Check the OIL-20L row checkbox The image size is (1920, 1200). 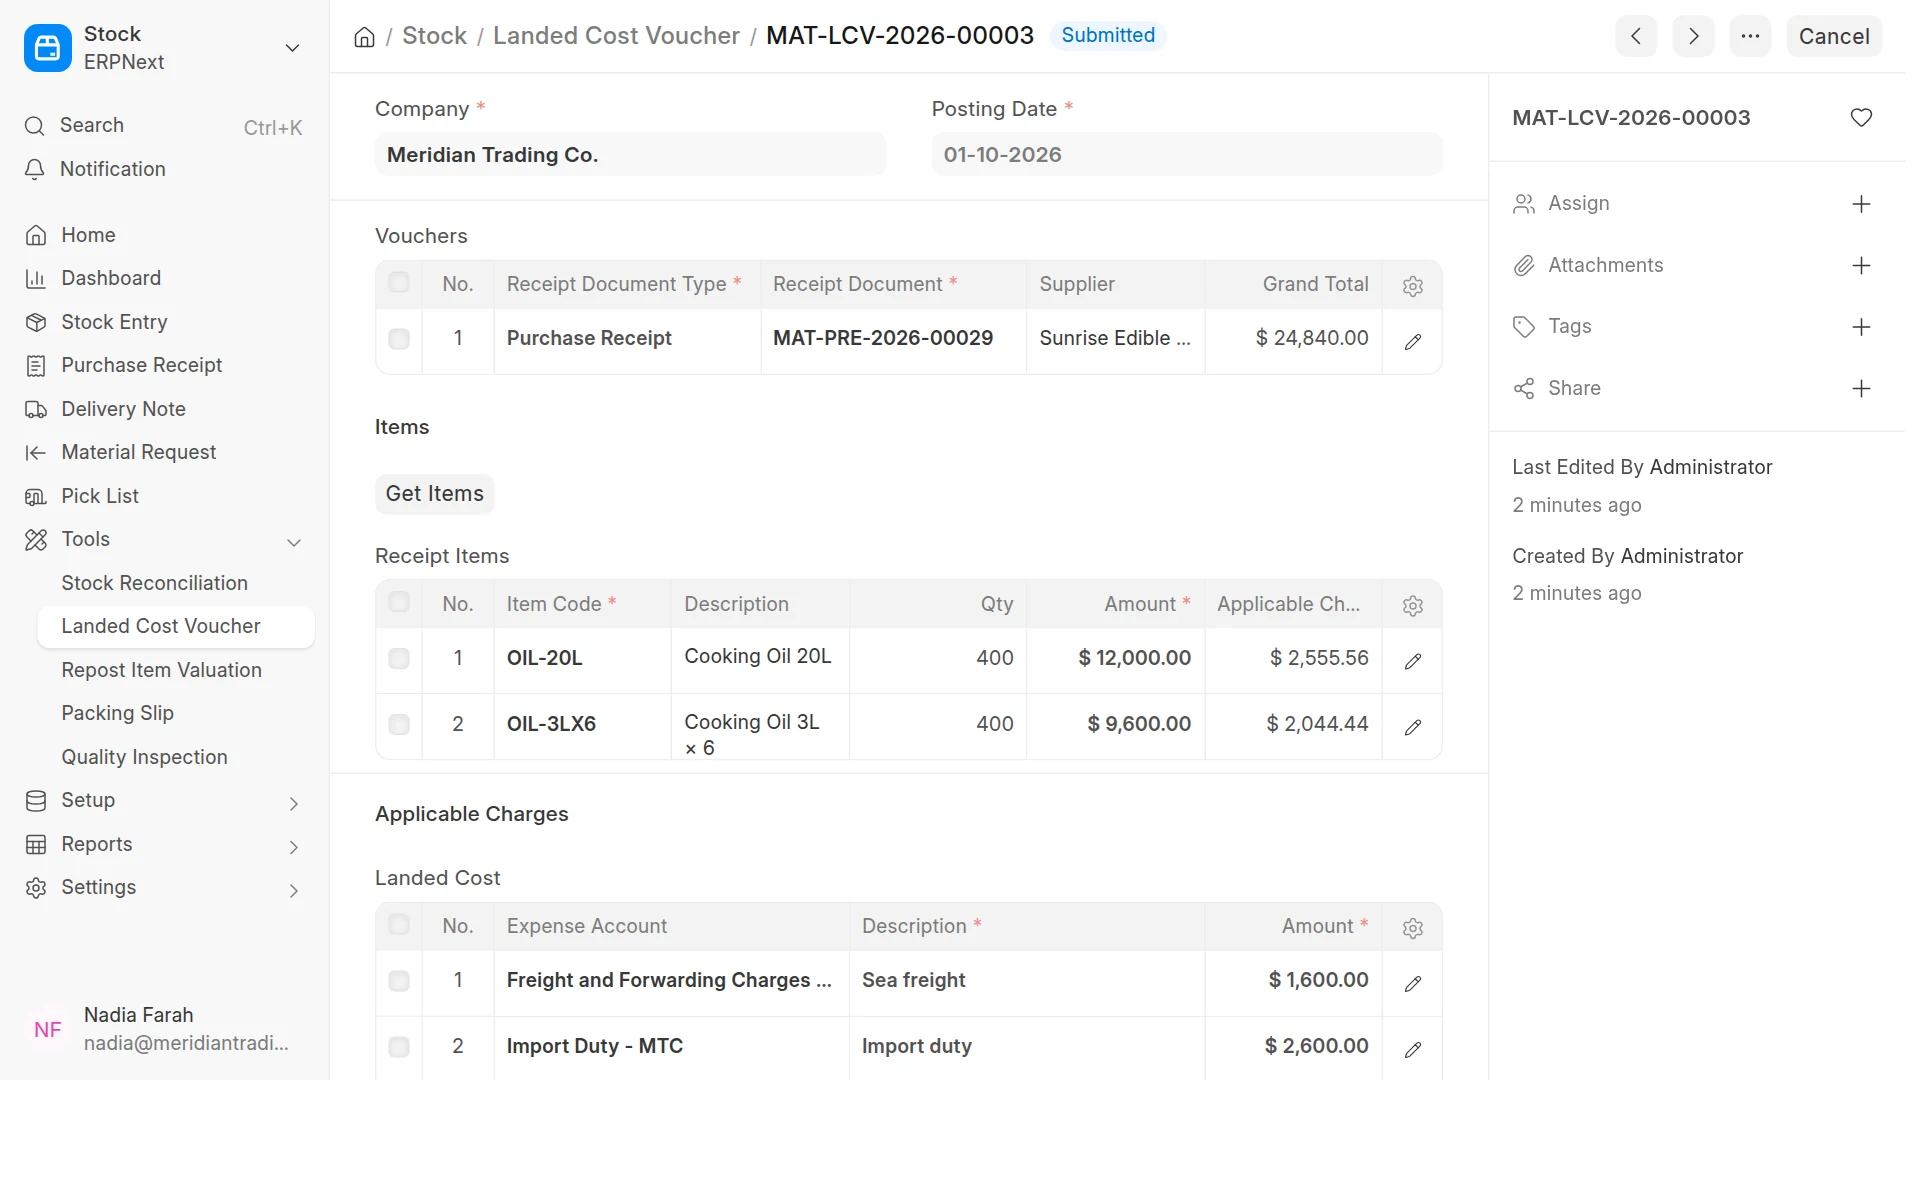(399, 659)
